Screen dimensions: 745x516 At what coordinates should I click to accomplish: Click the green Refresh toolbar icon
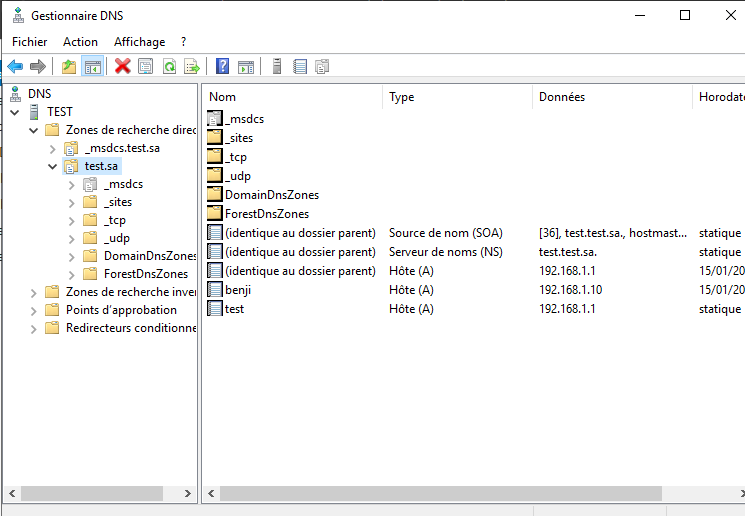tap(169, 67)
